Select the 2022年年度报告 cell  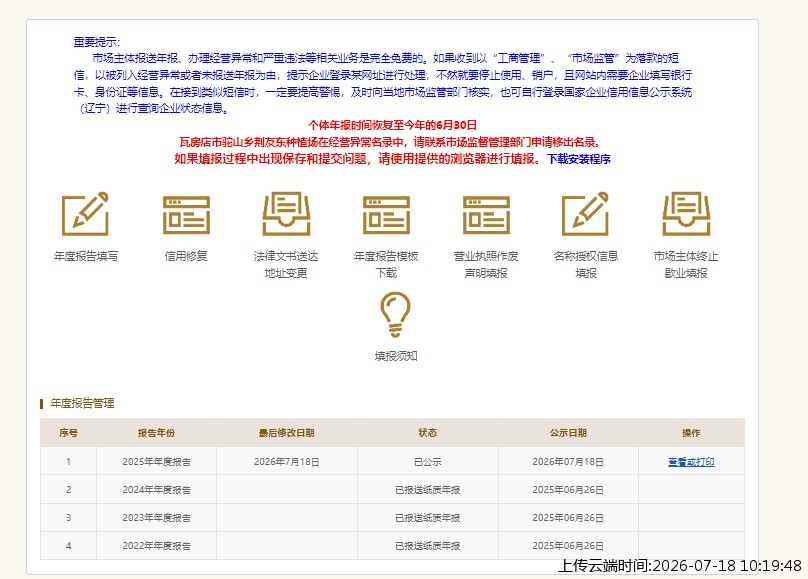coord(157,546)
